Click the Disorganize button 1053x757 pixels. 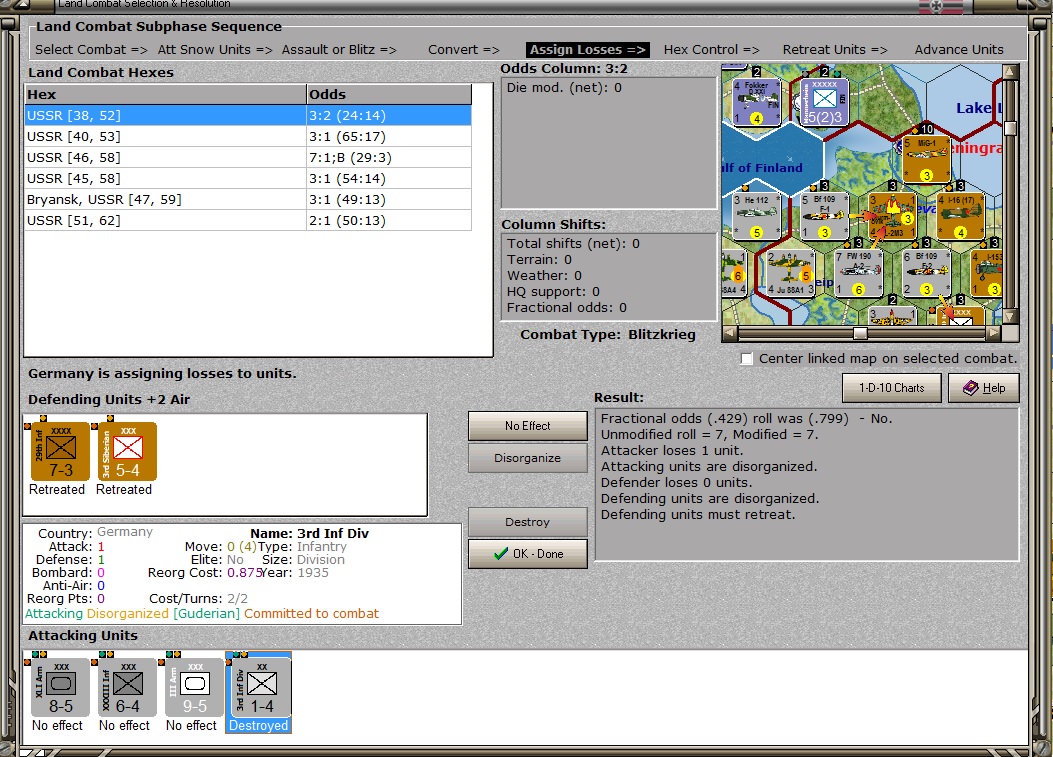527,458
